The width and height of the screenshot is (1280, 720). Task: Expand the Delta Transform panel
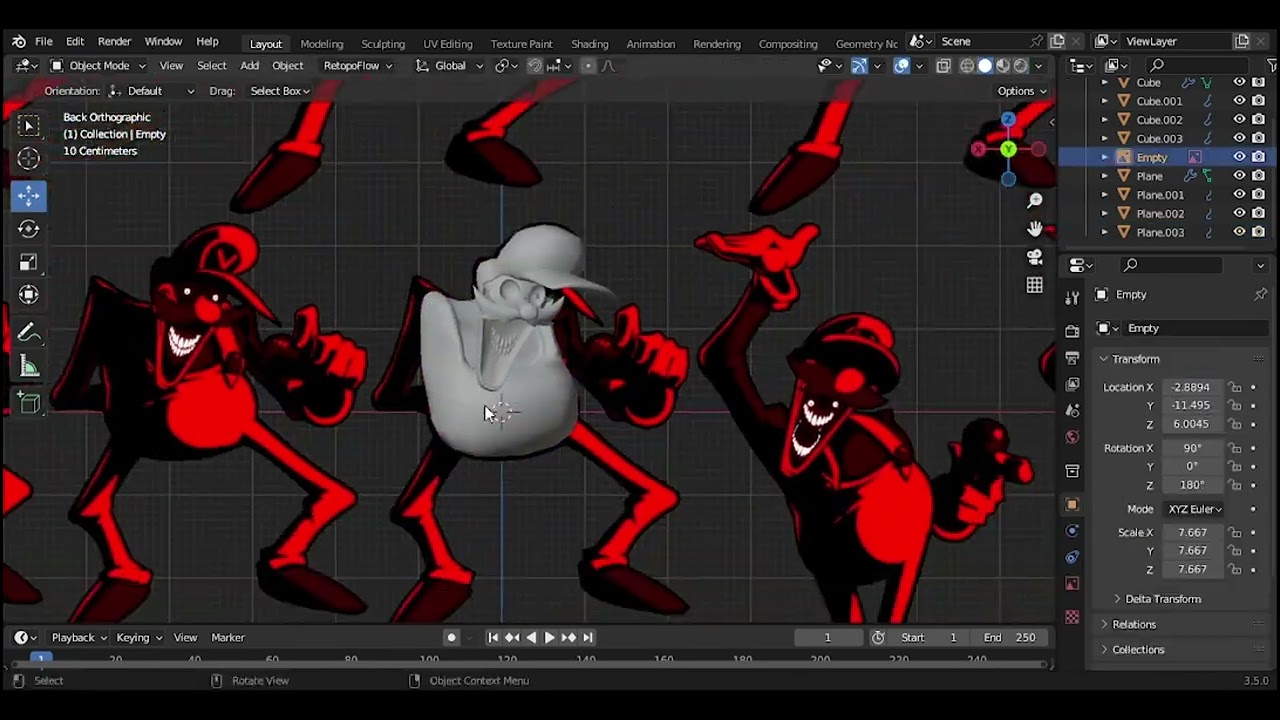pyautogui.click(x=1162, y=599)
